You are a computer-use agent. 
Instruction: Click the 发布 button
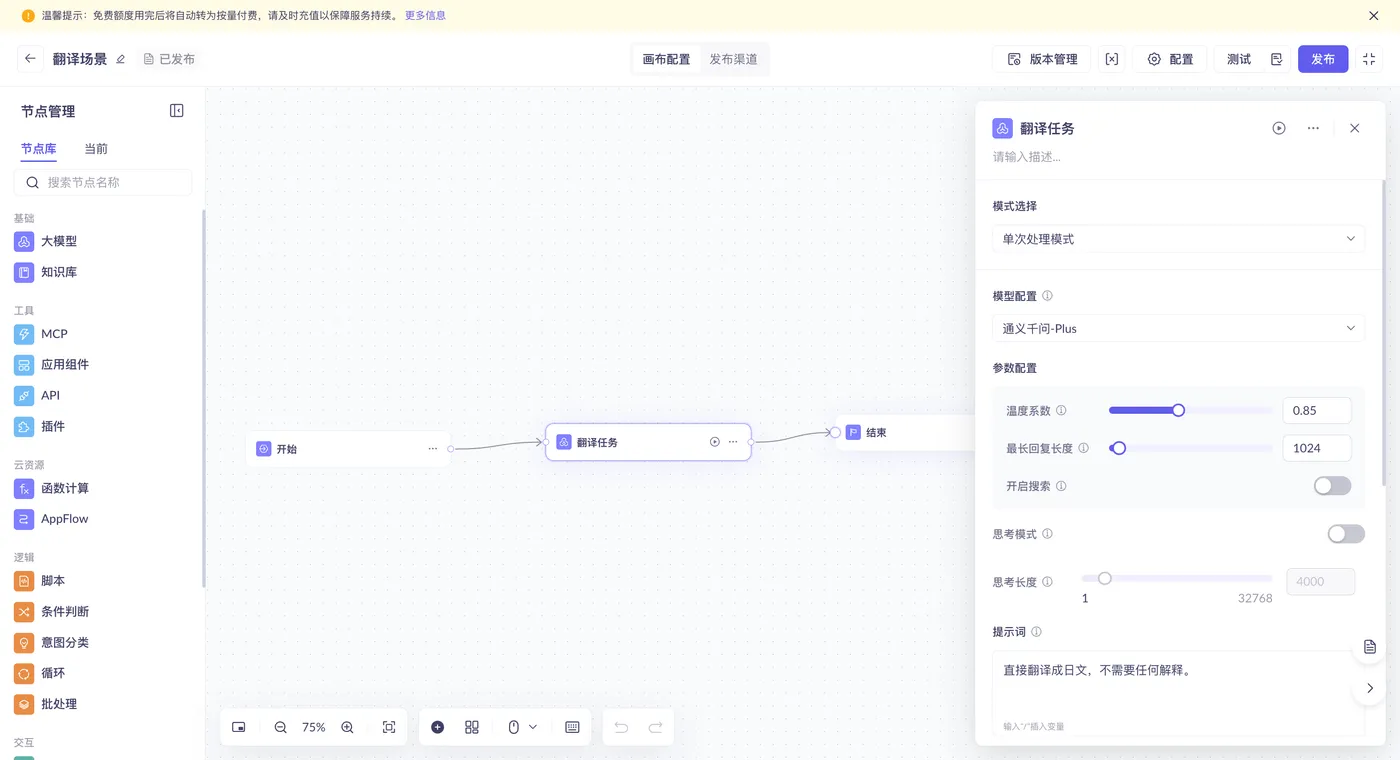tap(1323, 59)
